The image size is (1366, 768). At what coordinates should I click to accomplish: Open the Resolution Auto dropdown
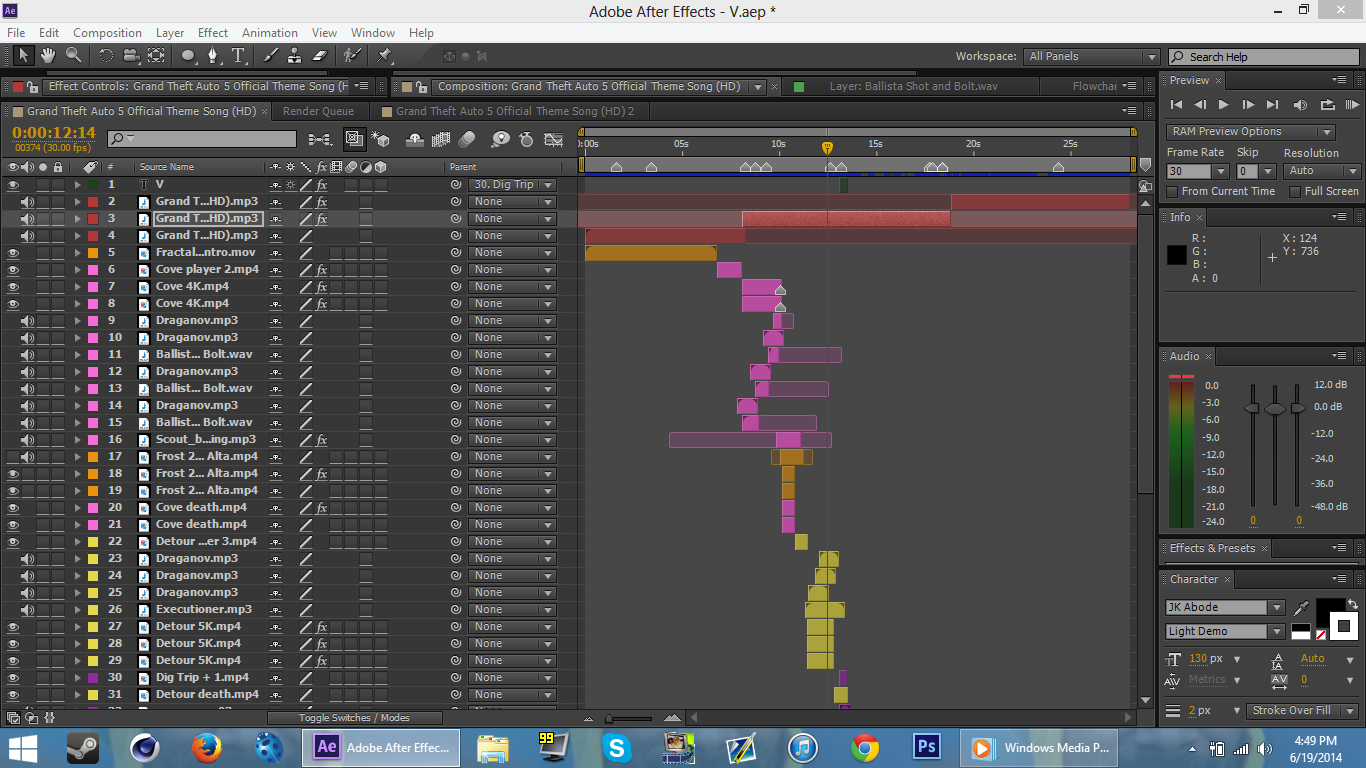click(x=1323, y=171)
